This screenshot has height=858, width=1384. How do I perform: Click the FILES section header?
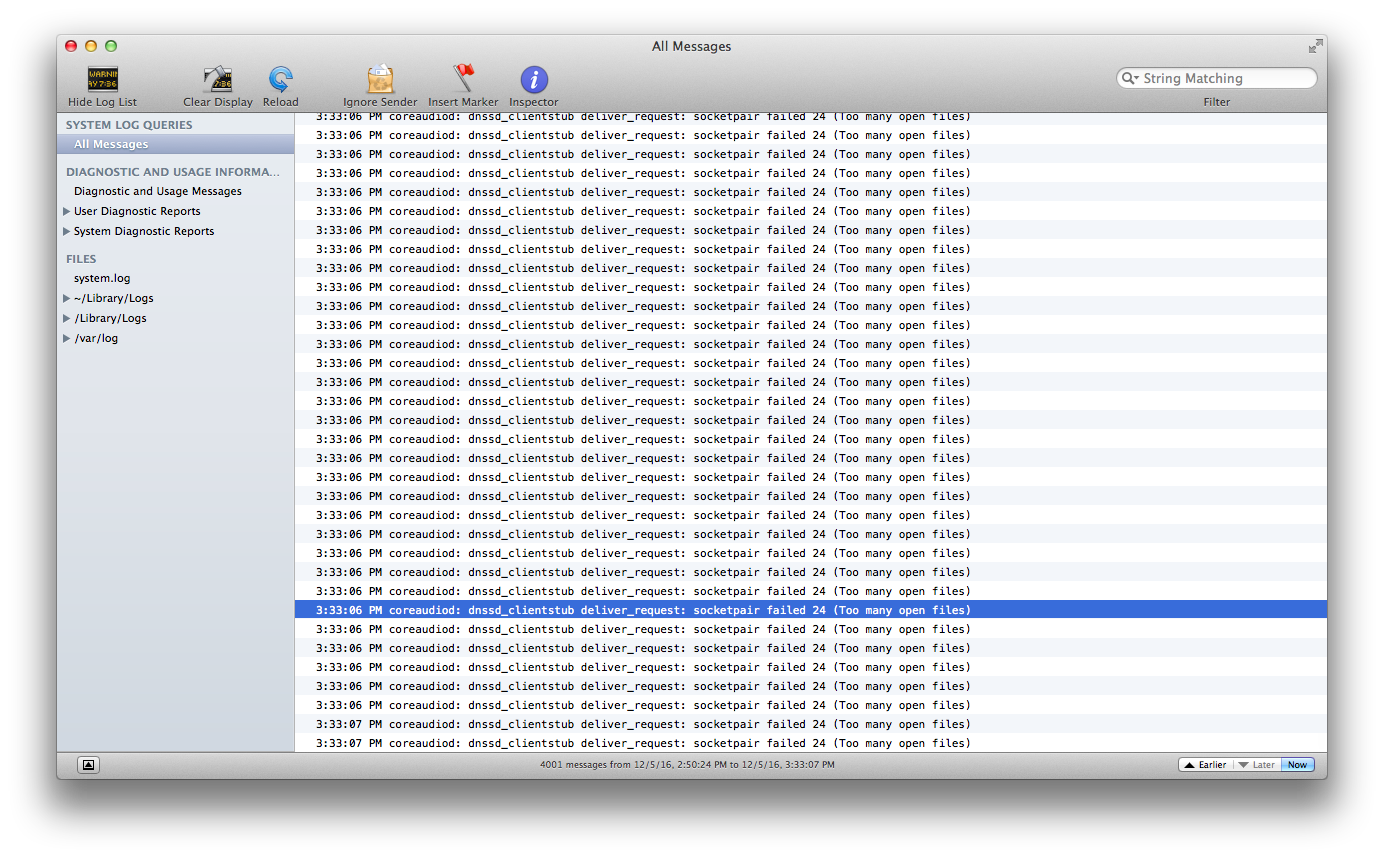[81, 259]
